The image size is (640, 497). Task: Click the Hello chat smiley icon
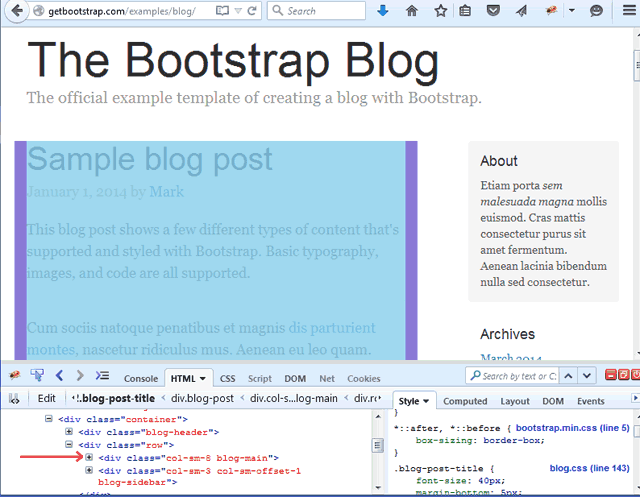(x=596, y=11)
